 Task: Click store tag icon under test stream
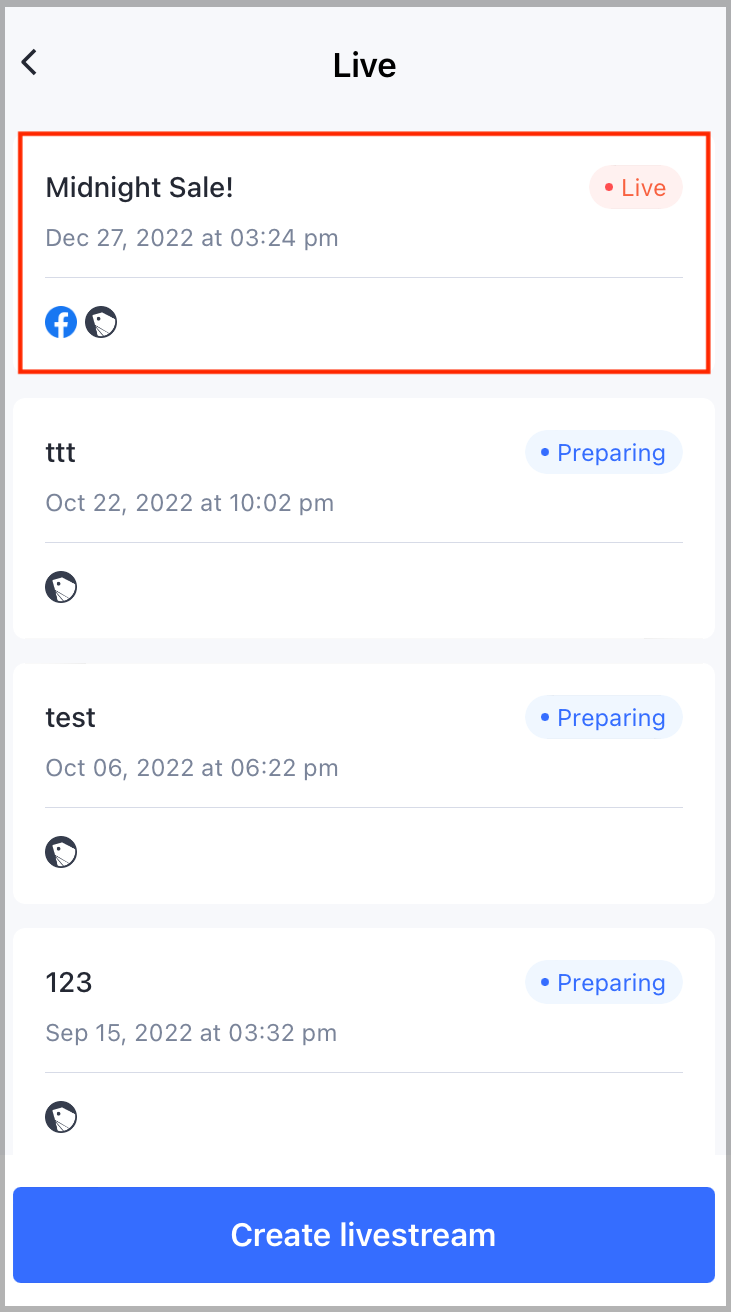click(61, 852)
